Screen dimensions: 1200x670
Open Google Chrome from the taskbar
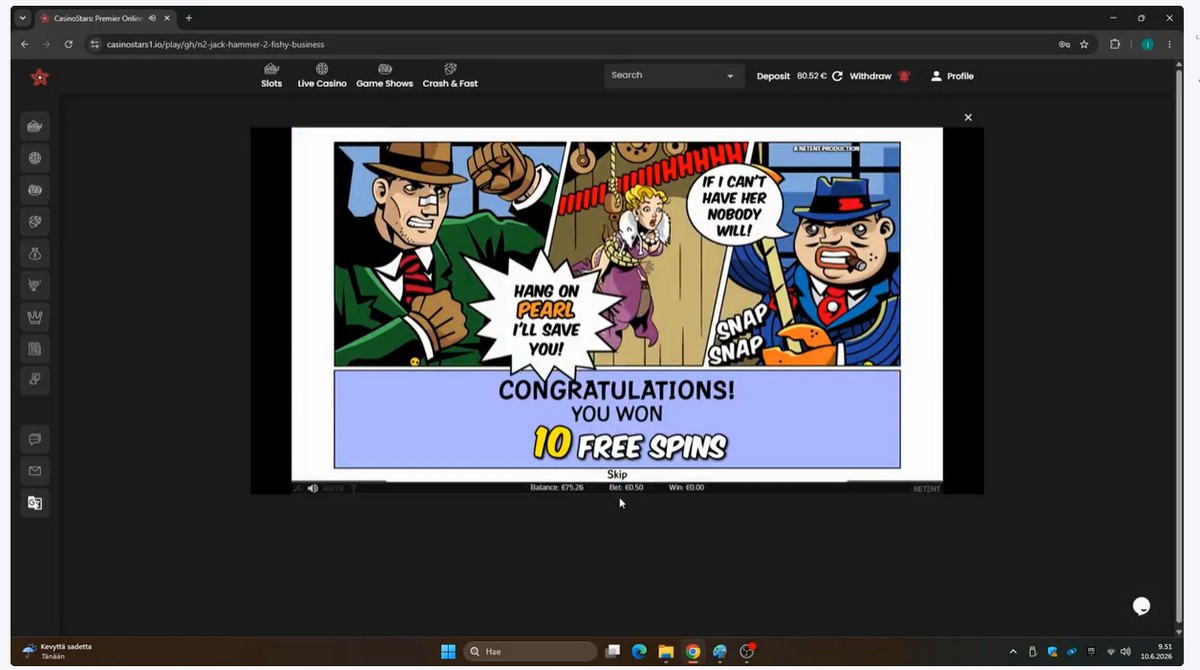pyautogui.click(x=693, y=651)
